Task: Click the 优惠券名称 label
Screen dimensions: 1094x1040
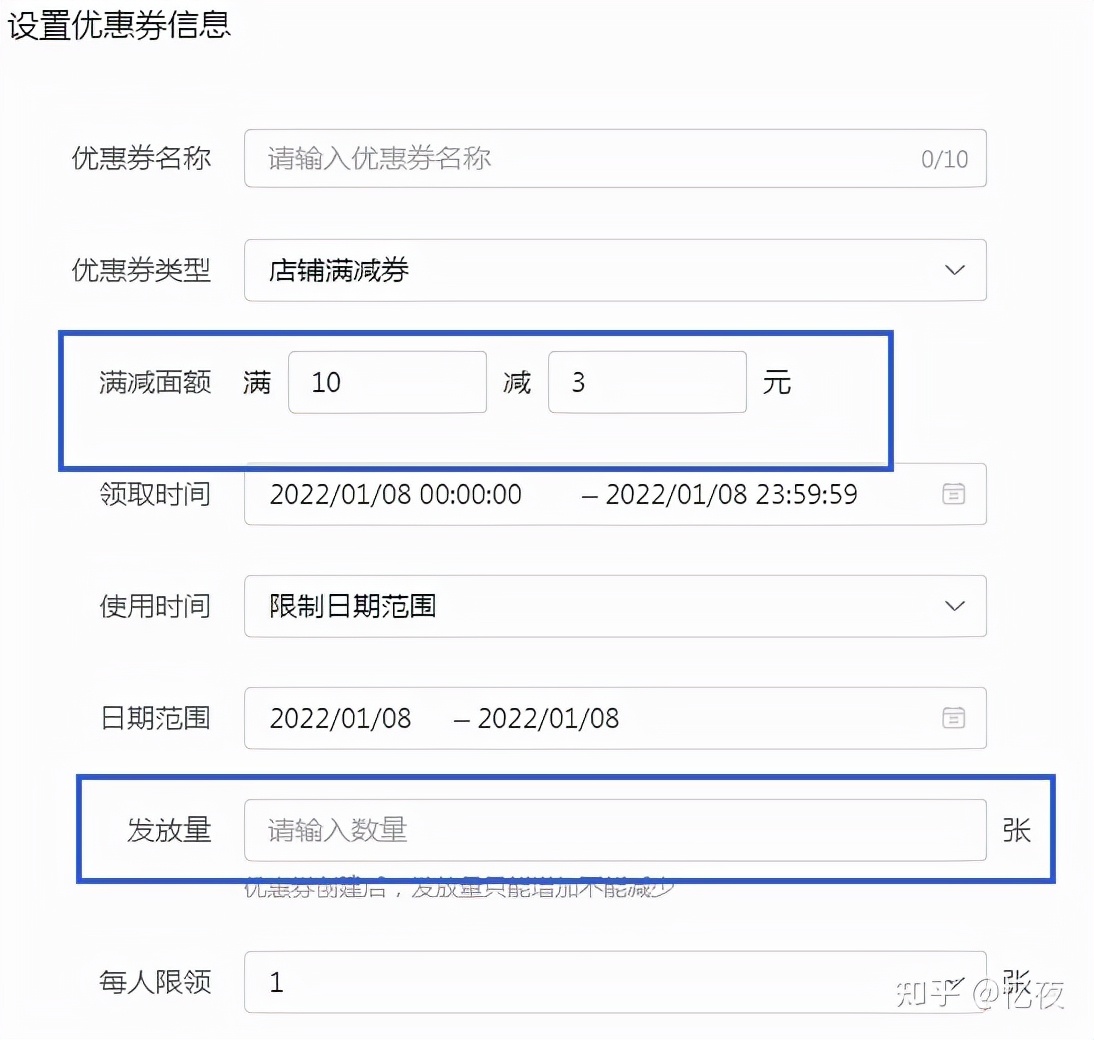Action: (x=141, y=158)
